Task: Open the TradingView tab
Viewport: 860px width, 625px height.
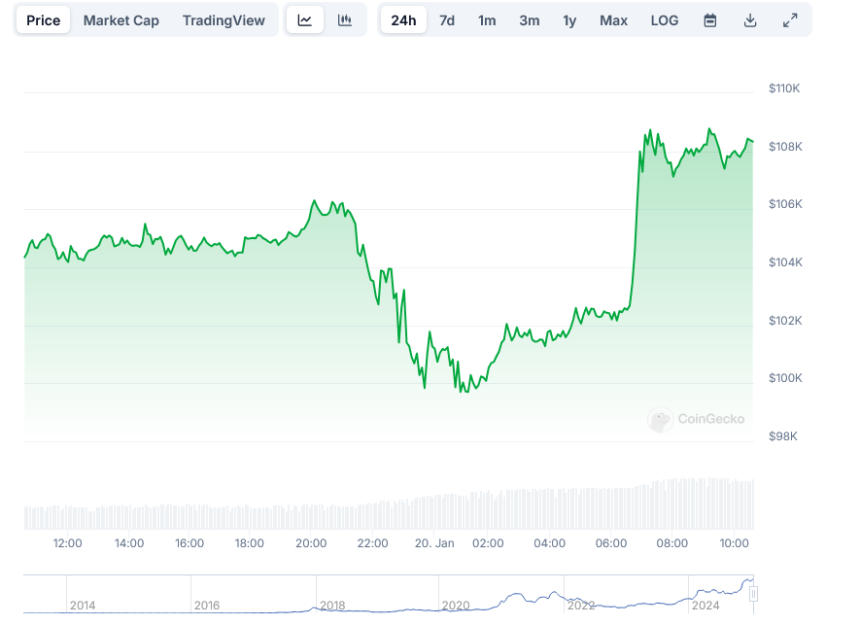Action: click(x=224, y=20)
